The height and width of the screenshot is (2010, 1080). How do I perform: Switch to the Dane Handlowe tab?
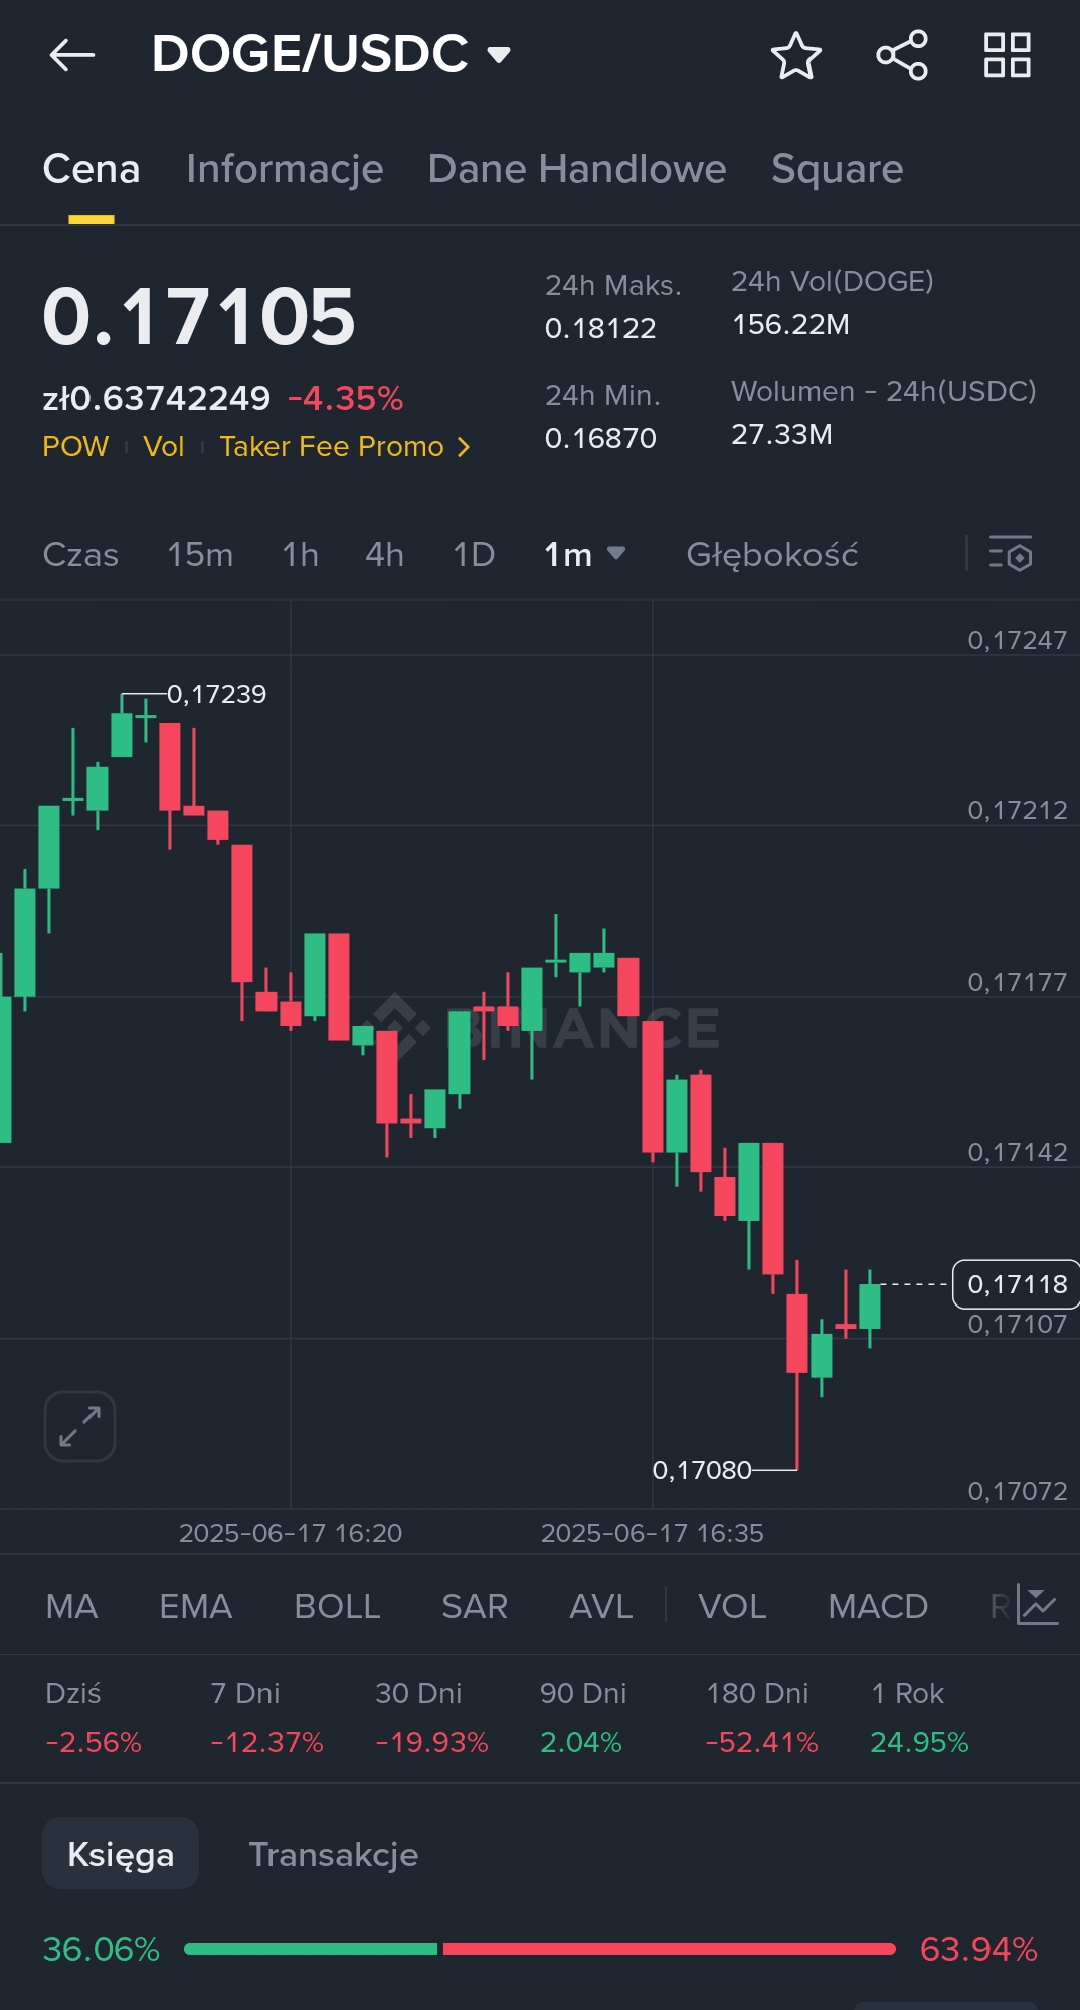[577, 169]
